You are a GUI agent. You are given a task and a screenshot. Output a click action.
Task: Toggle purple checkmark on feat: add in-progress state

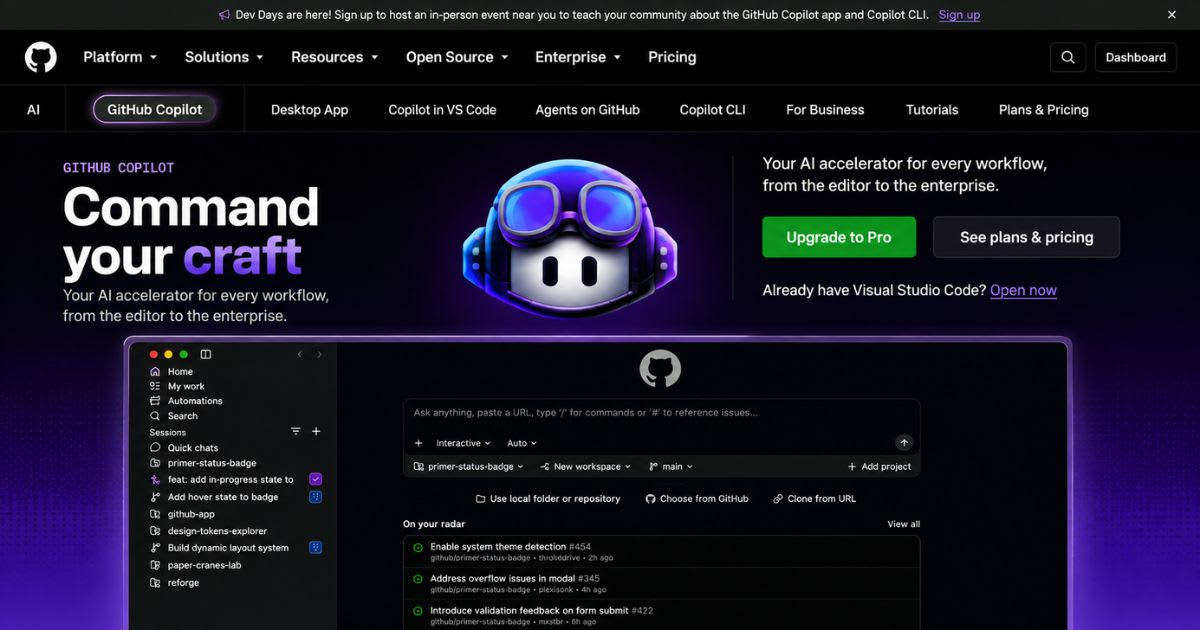[315, 479]
